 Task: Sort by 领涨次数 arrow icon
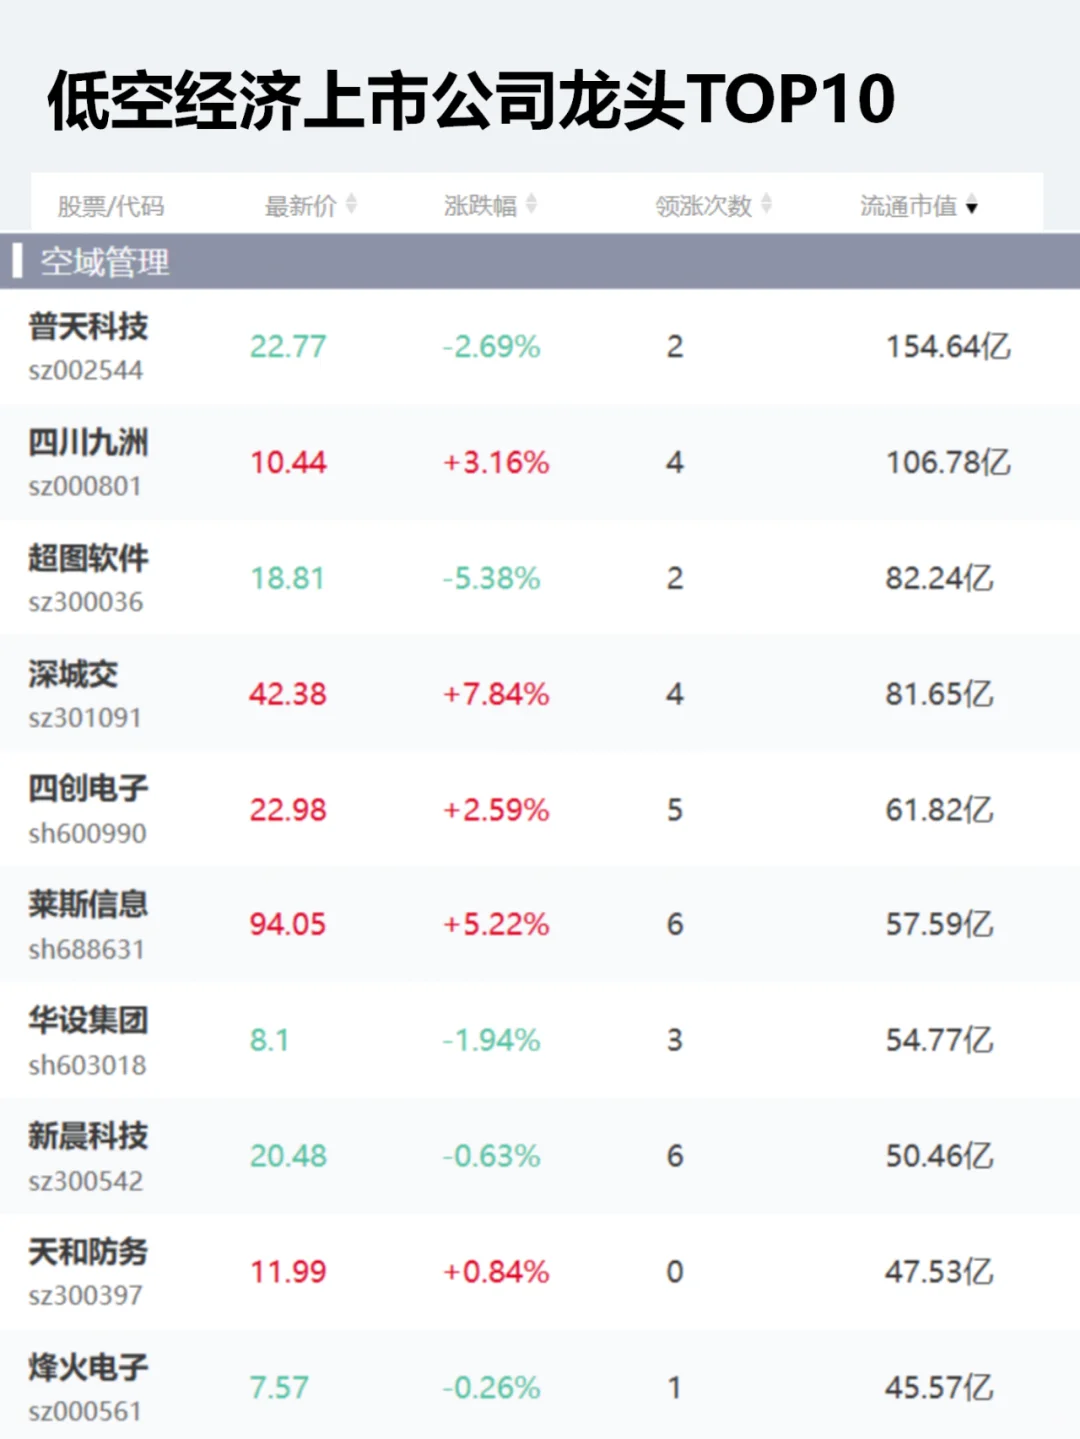(x=766, y=205)
